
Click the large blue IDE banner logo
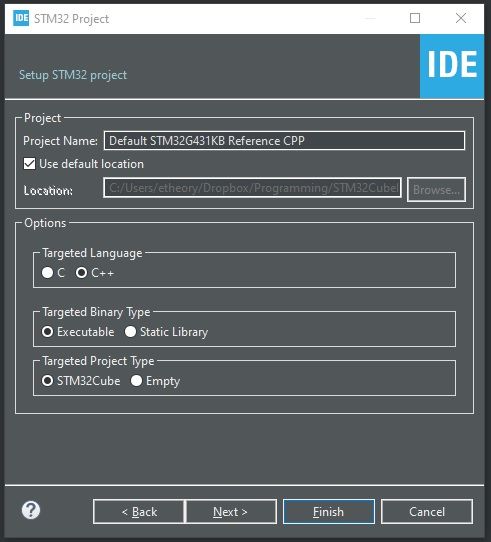click(452, 66)
